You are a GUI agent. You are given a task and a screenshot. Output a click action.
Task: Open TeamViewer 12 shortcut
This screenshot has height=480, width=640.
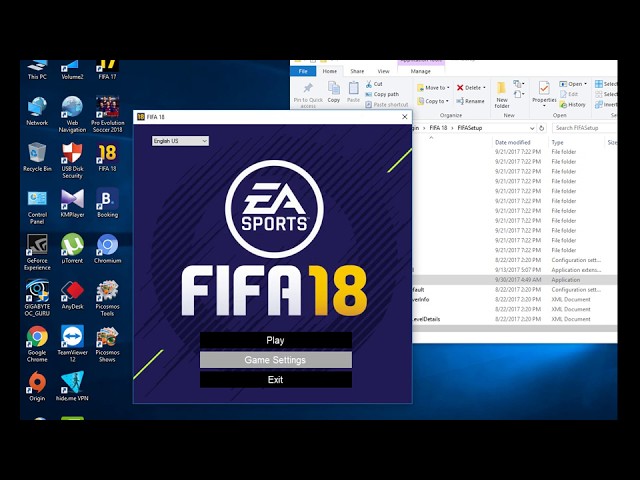tap(72, 344)
